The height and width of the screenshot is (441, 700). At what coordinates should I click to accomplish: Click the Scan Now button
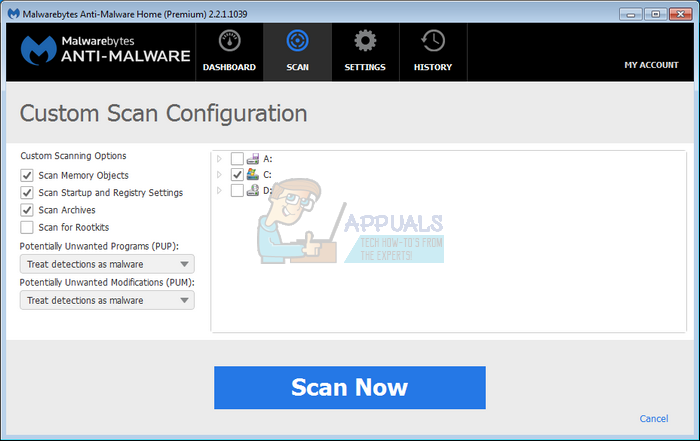click(x=350, y=387)
